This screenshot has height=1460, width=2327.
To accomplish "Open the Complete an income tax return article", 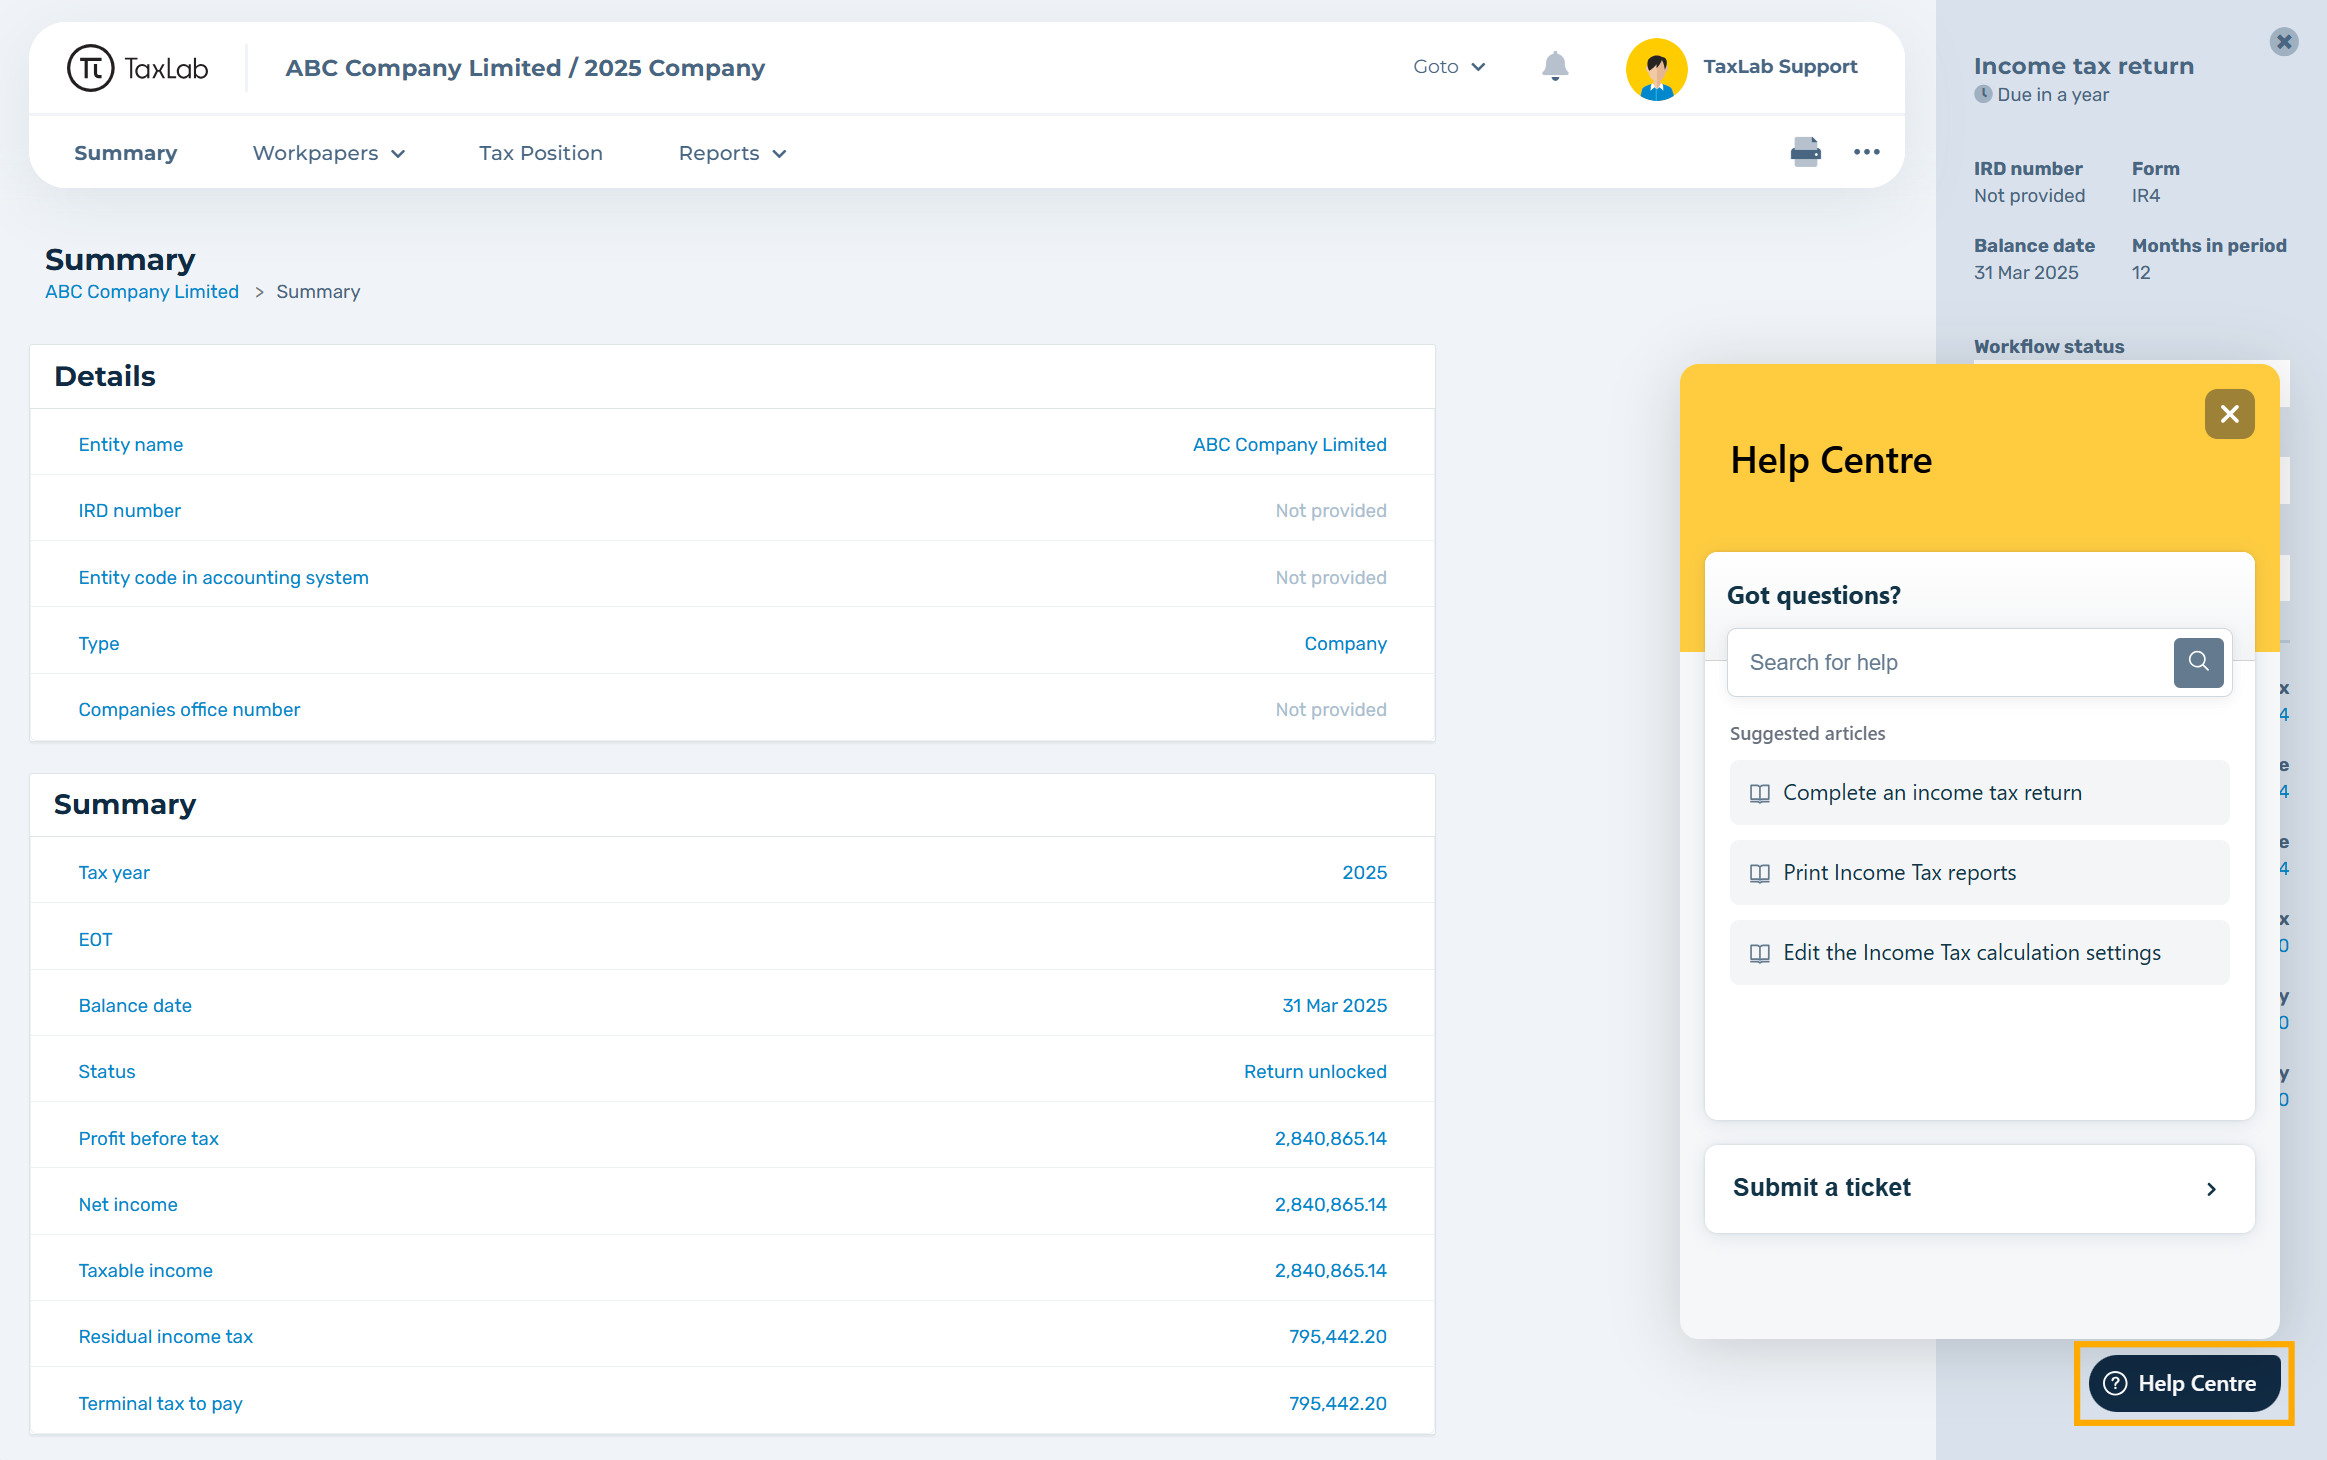I will coord(1978,793).
